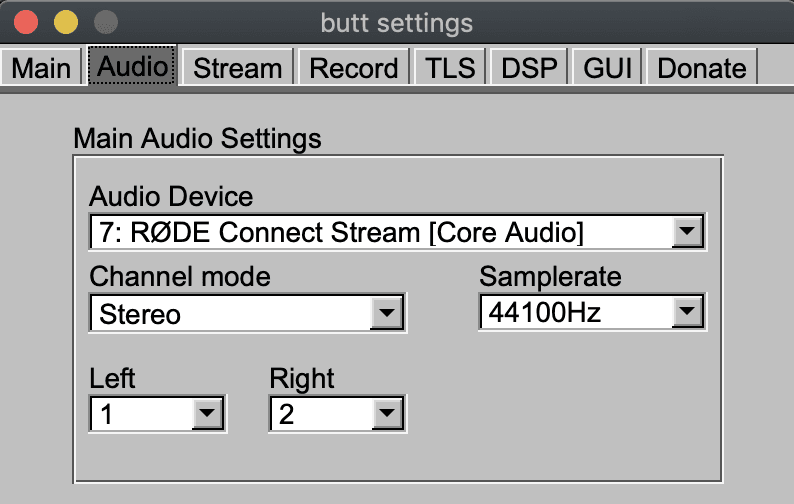Open the Samplerate dropdown arrow
Screen dimensions: 794x504
pos(686,313)
